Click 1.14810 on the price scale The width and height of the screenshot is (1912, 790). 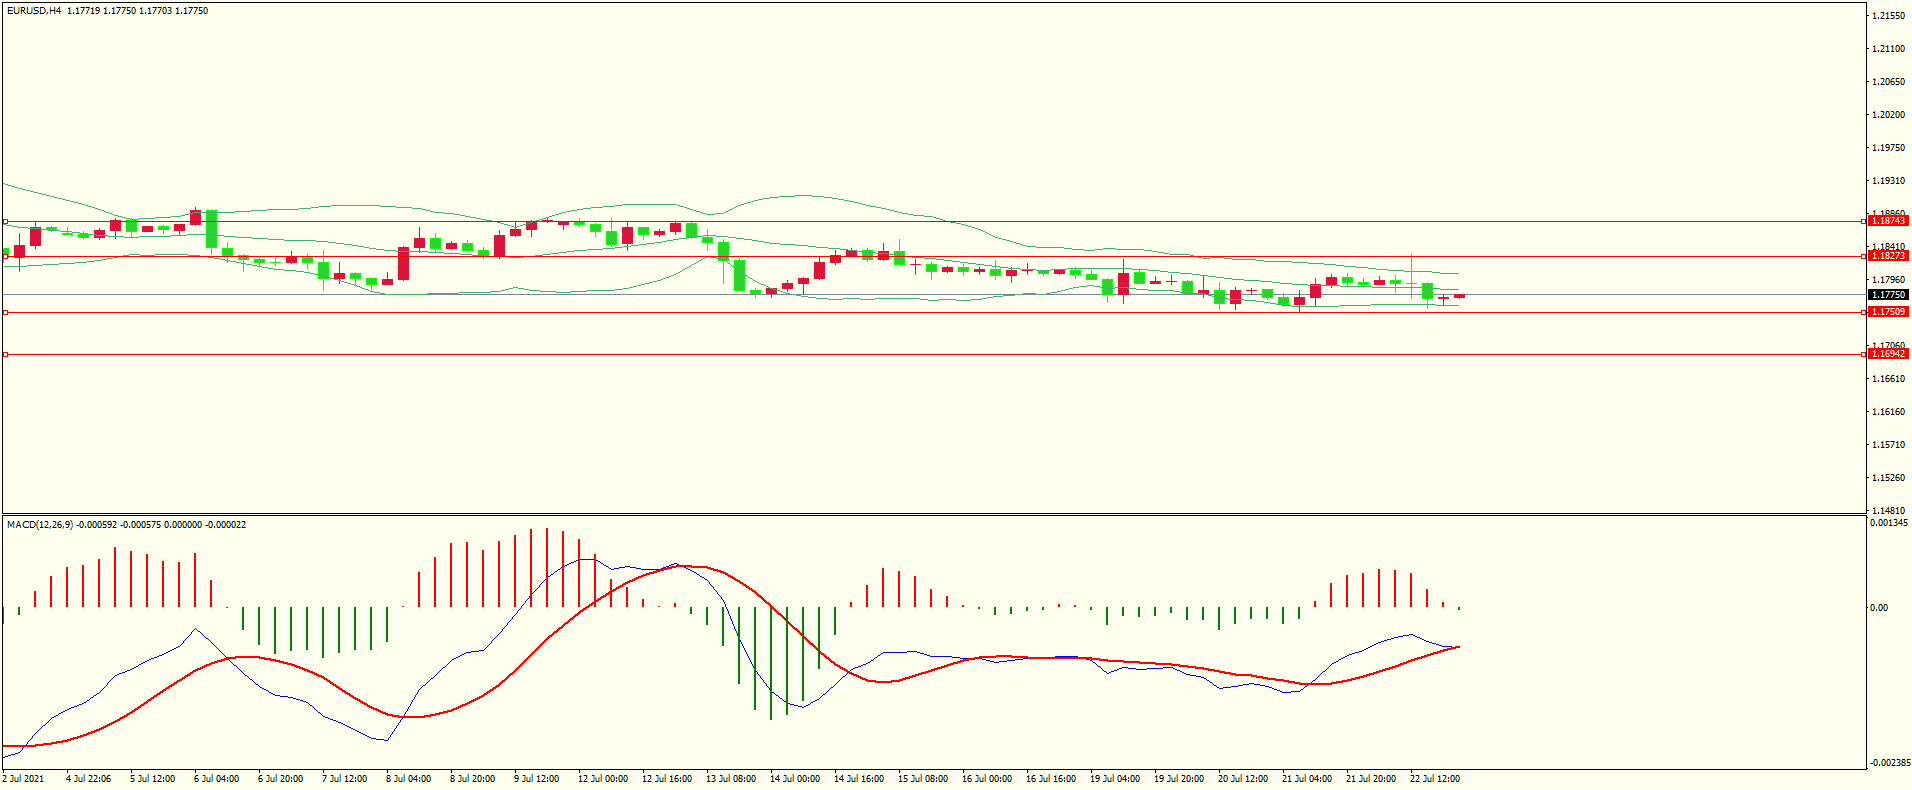click(x=1888, y=510)
